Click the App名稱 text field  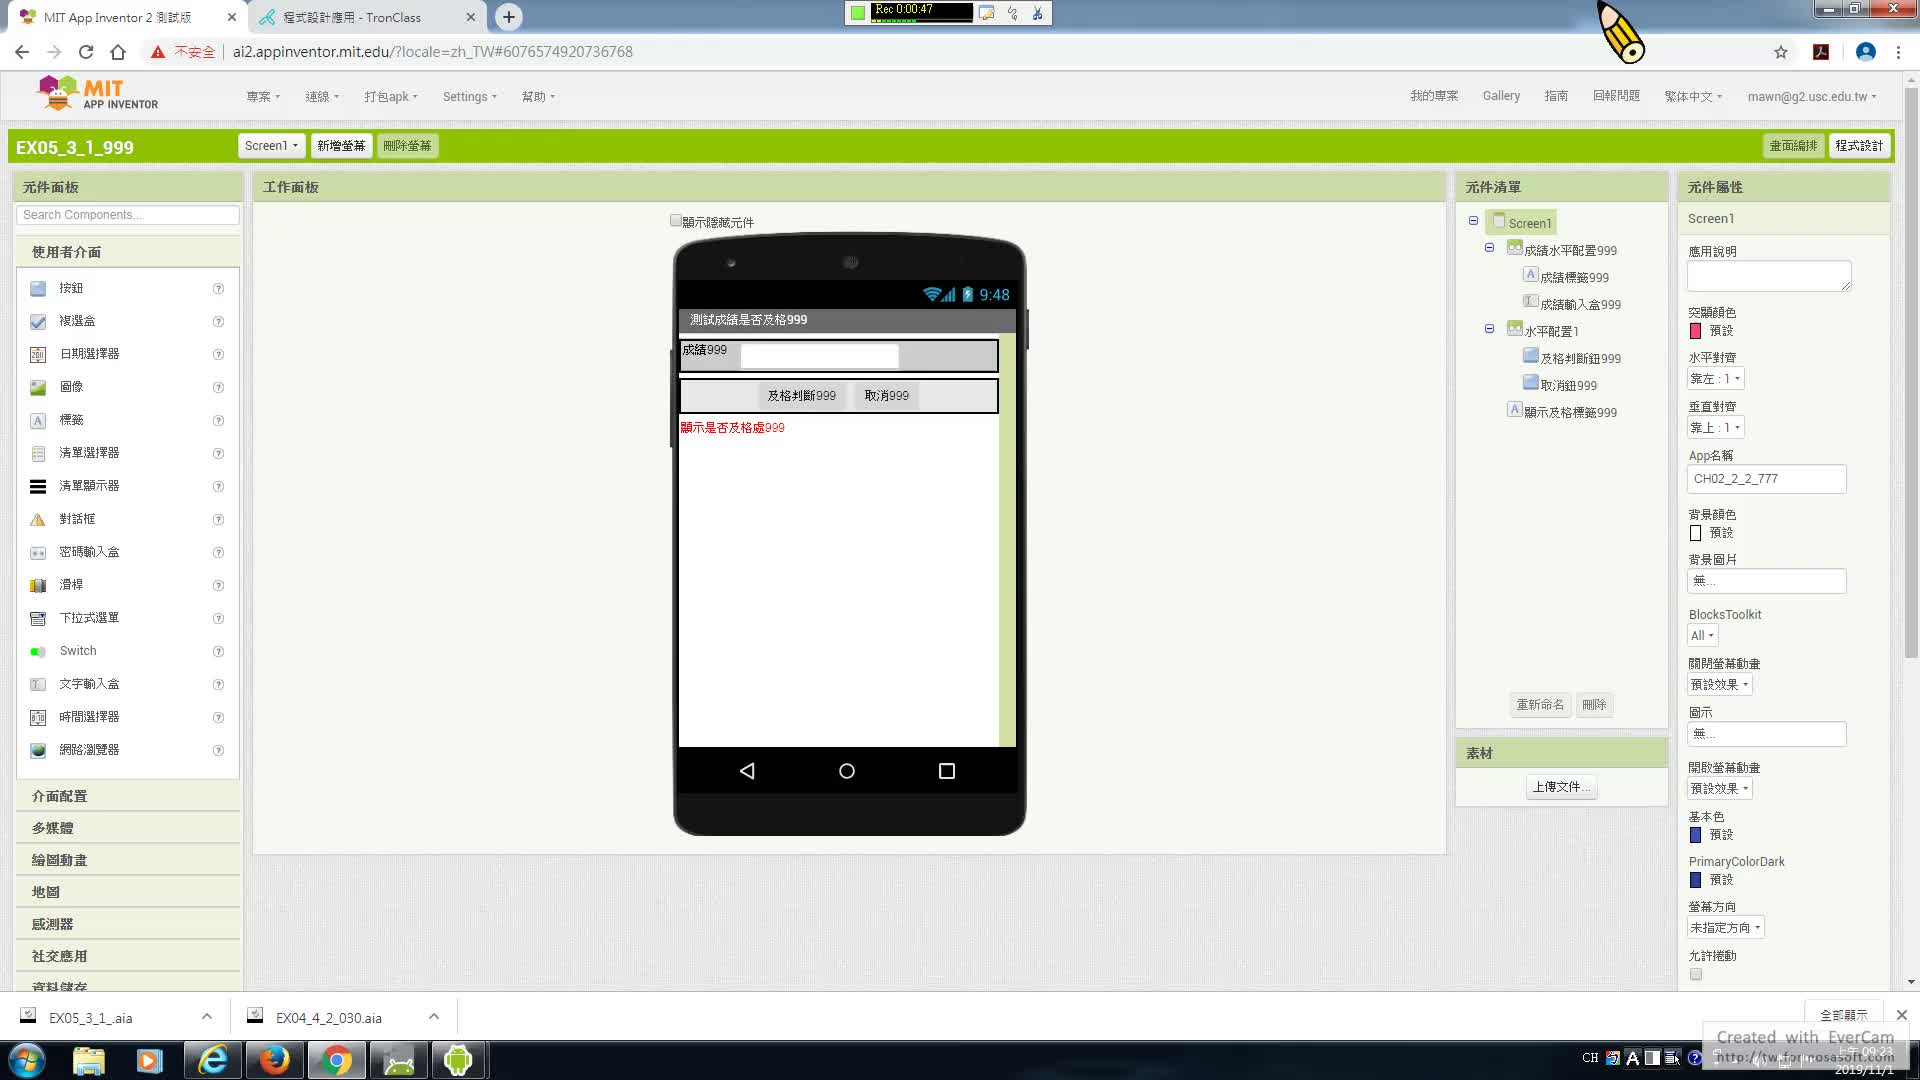[x=1767, y=479]
